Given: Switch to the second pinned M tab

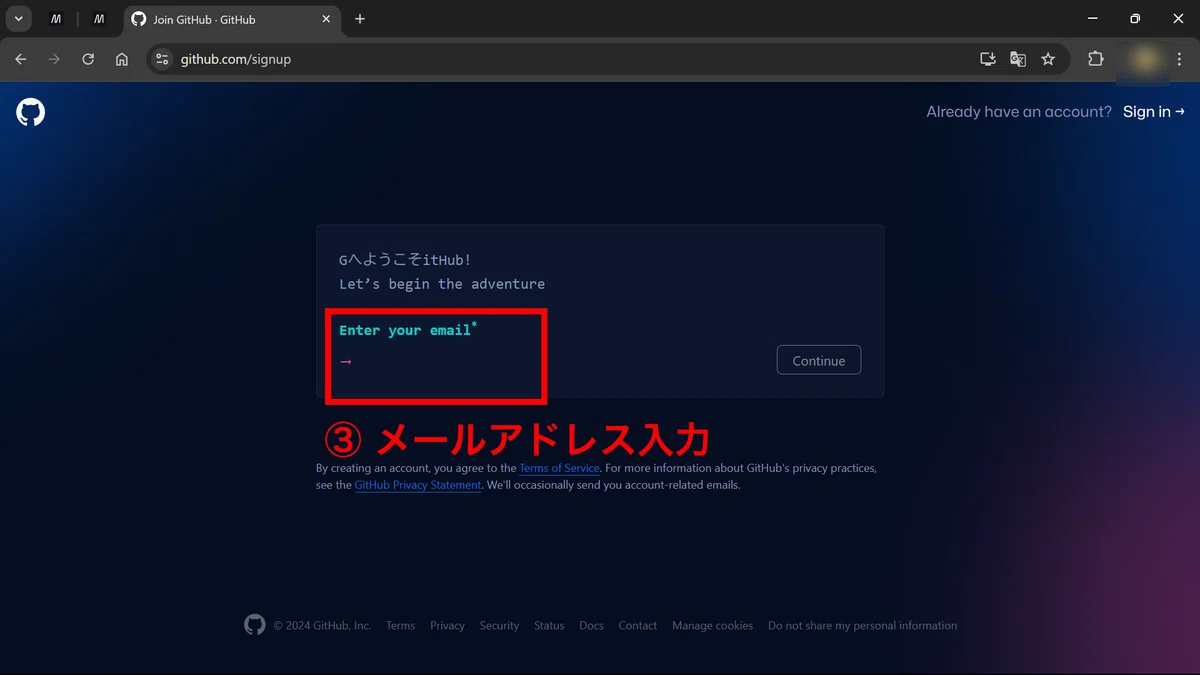Looking at the screenshot, I should (99, 19).
